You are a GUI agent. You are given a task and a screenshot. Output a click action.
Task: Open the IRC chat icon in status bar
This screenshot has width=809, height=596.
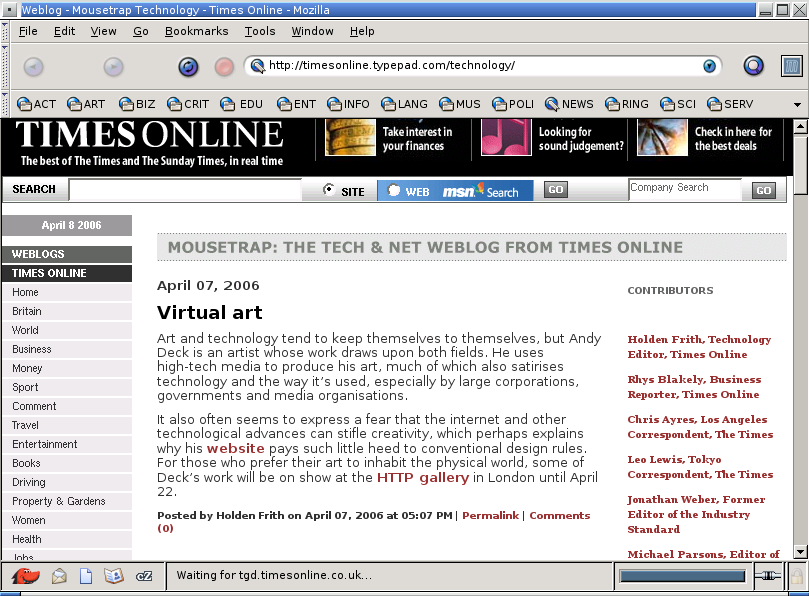tap(144, 575)
